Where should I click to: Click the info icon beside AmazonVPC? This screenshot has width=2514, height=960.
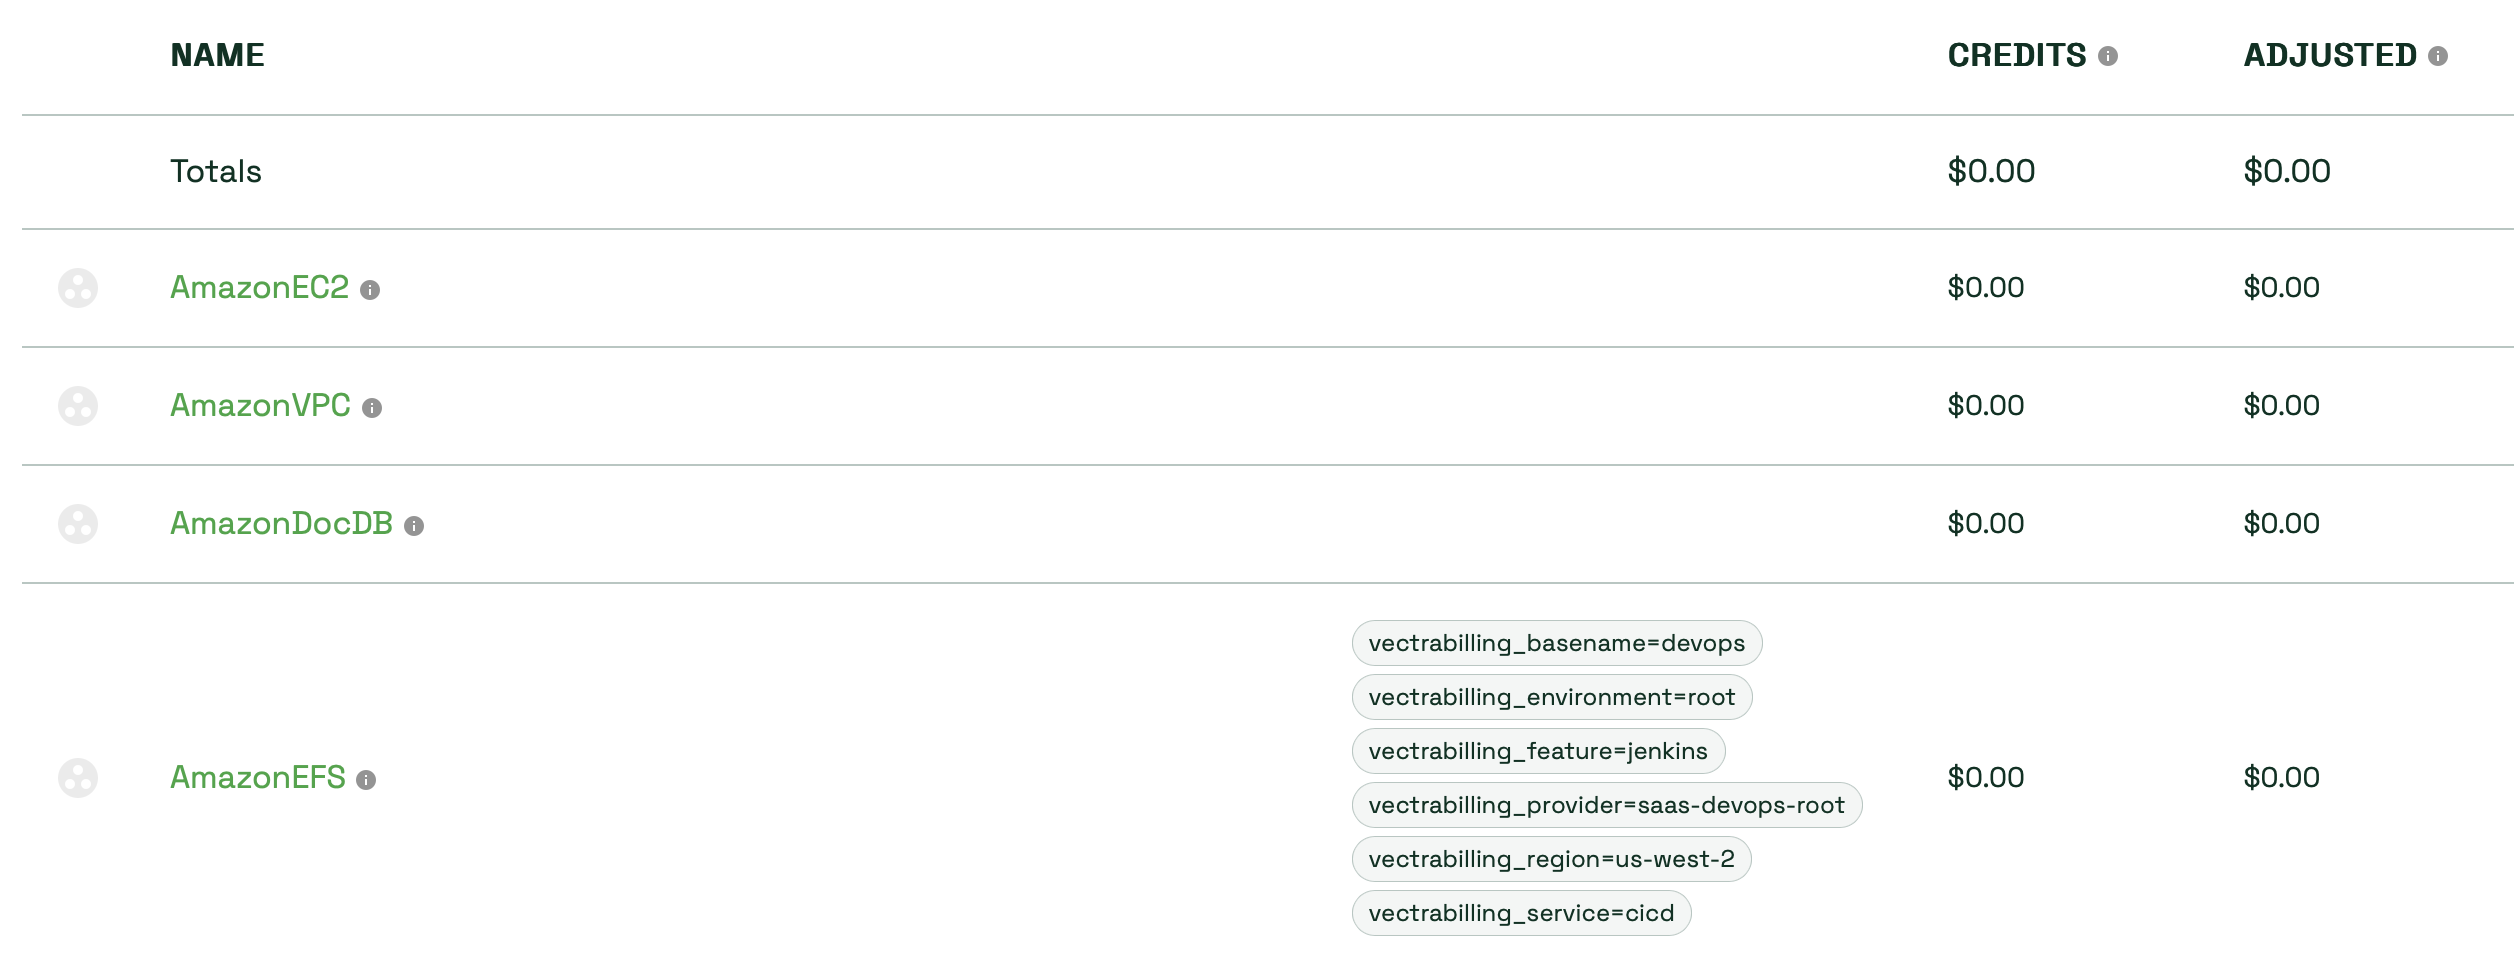coord(375,408)
